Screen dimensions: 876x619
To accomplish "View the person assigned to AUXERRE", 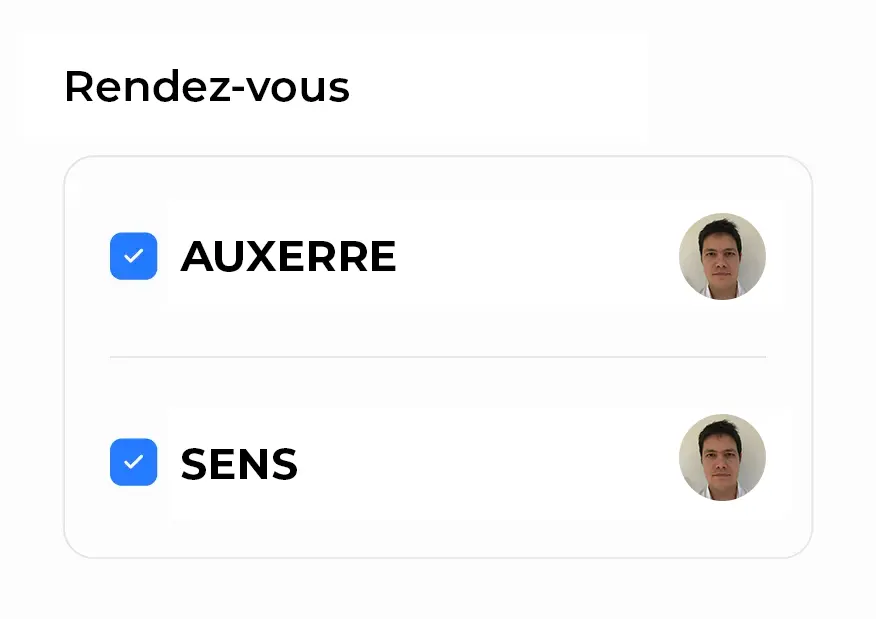I will pos(722,256).
